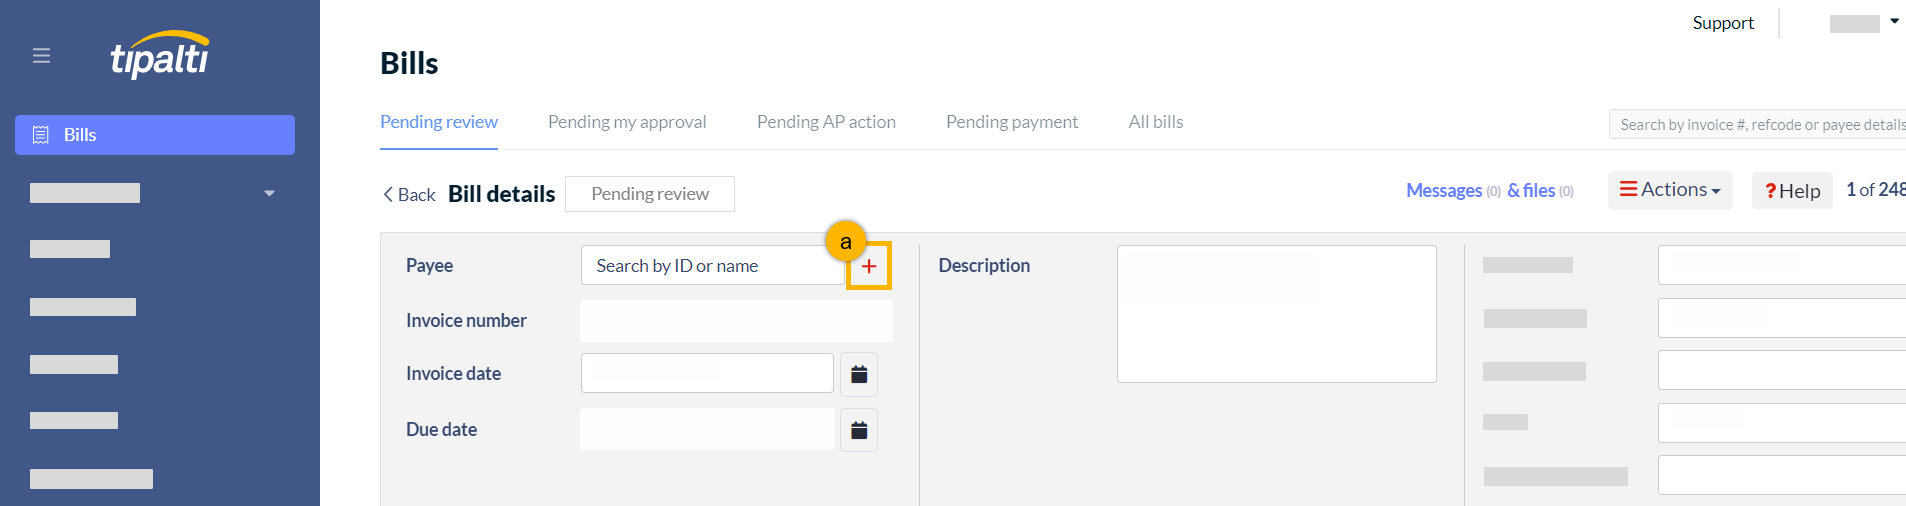Viewport: 1906px width, 506px height.
Task: Click the red plus add payee icon
Action: pyautogui.click(x=869, y=266)
